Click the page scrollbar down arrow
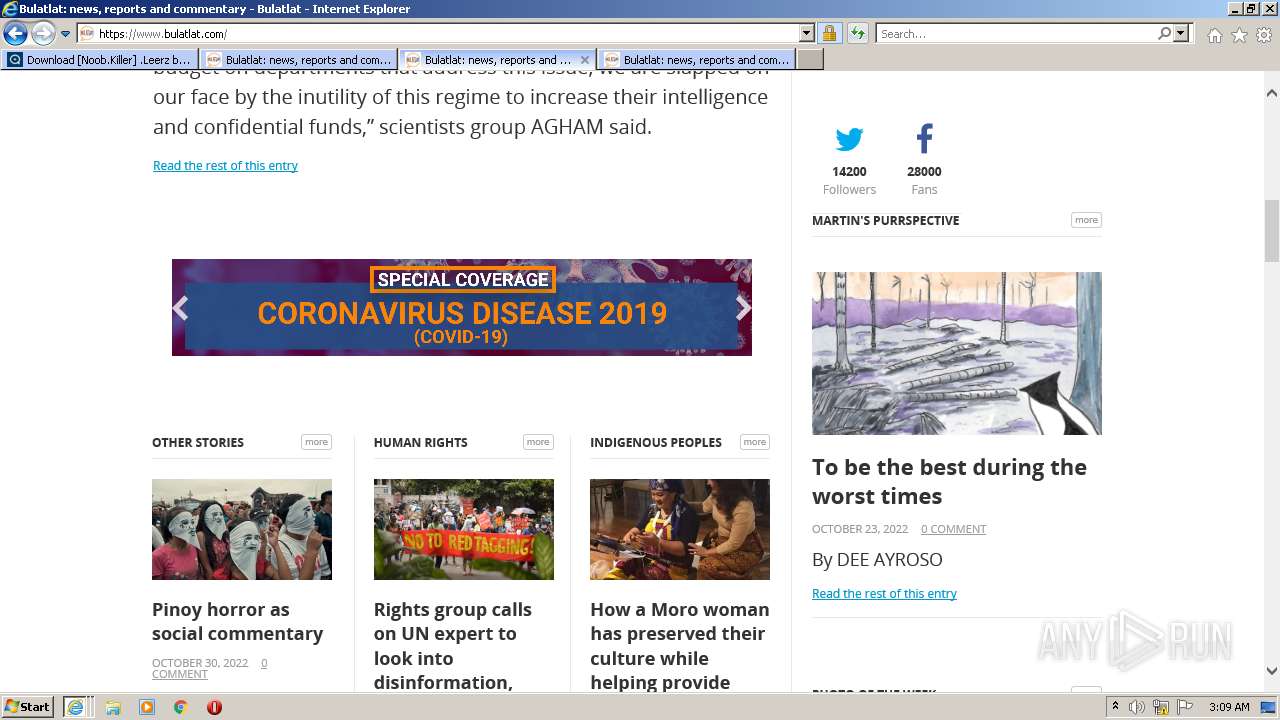 1272,671
